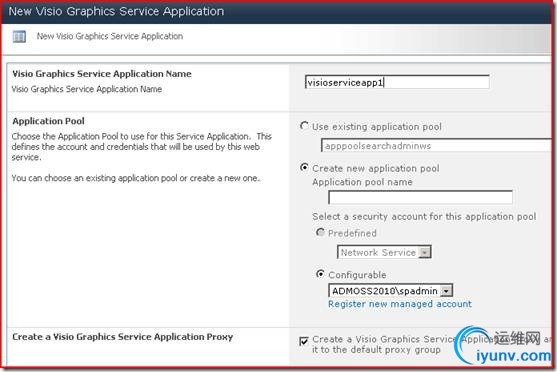Open the Network Service predefined account dropdown
Image resolution: width=557 pixels, height=372 pixels.
click(384, 252)
